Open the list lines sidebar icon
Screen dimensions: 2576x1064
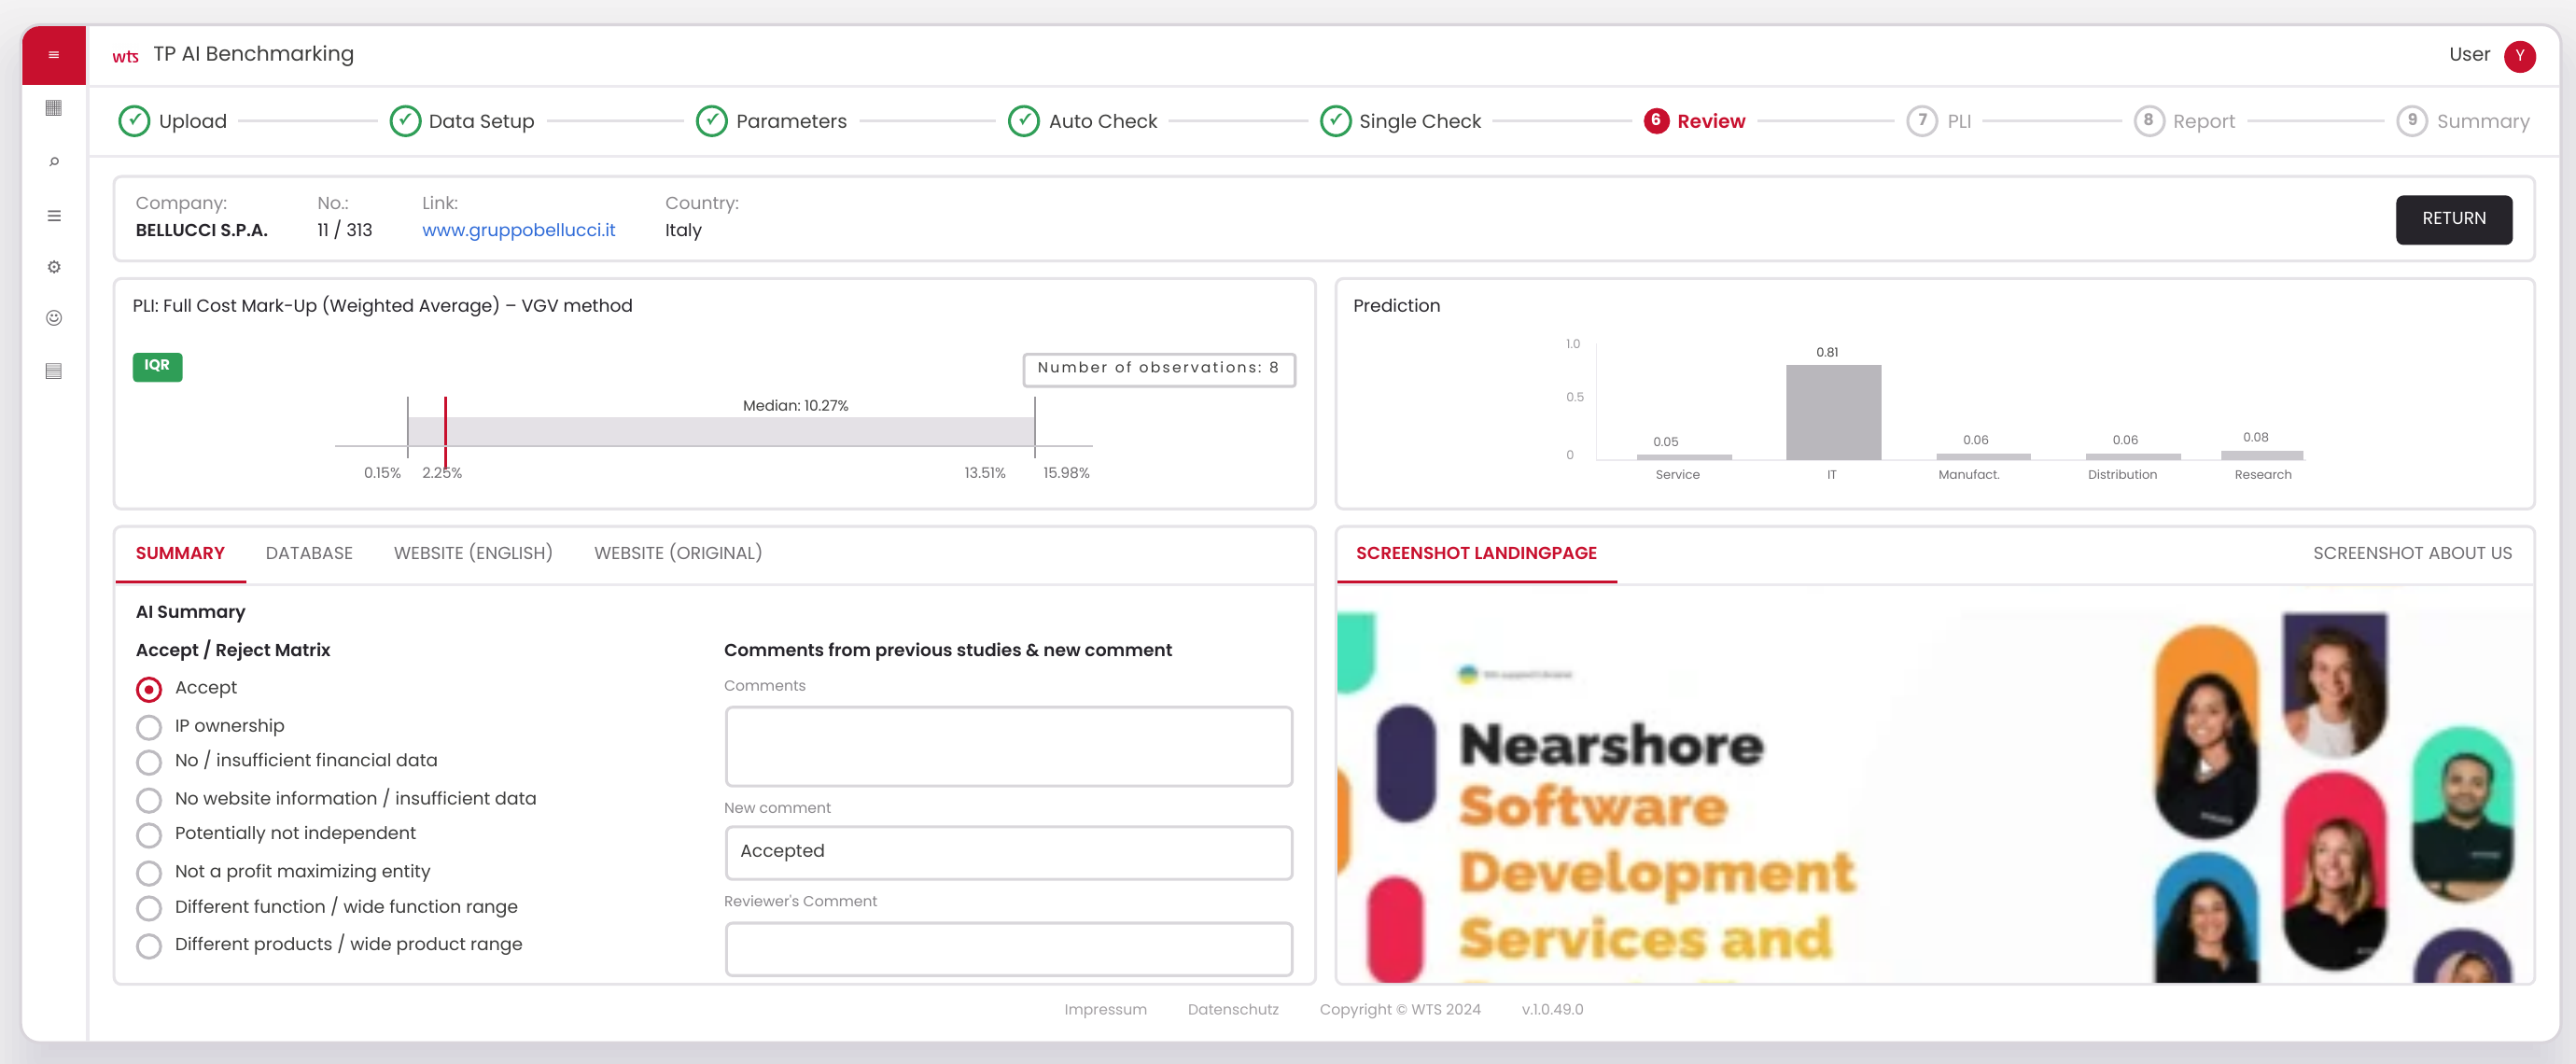[54, 216]
